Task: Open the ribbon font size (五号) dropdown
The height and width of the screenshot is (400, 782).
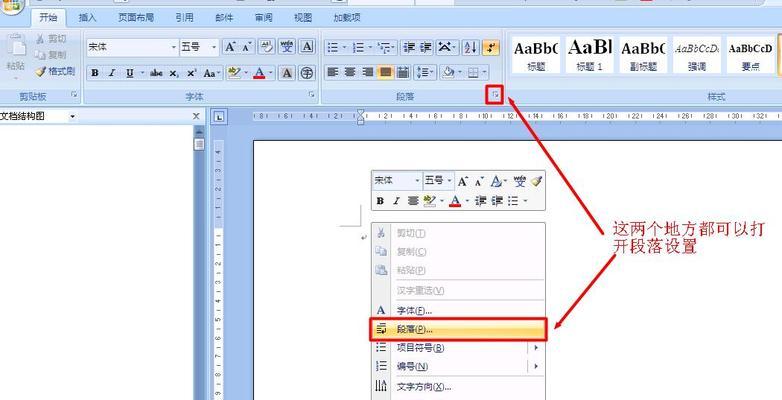Action: point(214,47)
